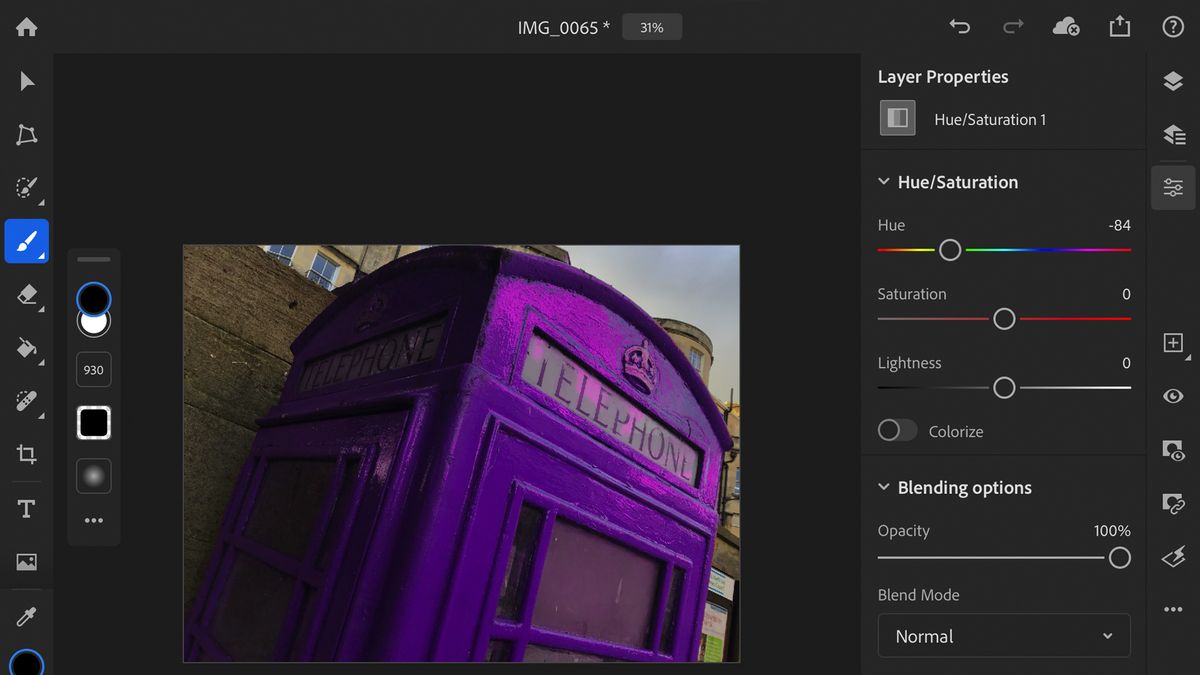Collapse the Blending options section
The image size is (1200, 675).
(x=883, y=487)
